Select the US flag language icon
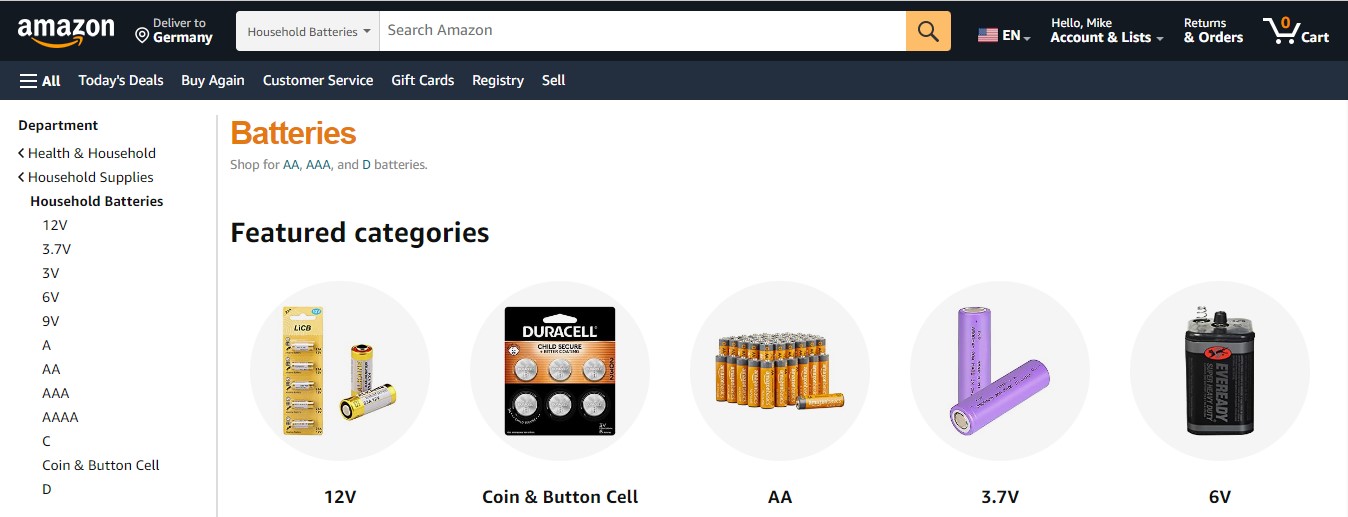 pos(988,35)
